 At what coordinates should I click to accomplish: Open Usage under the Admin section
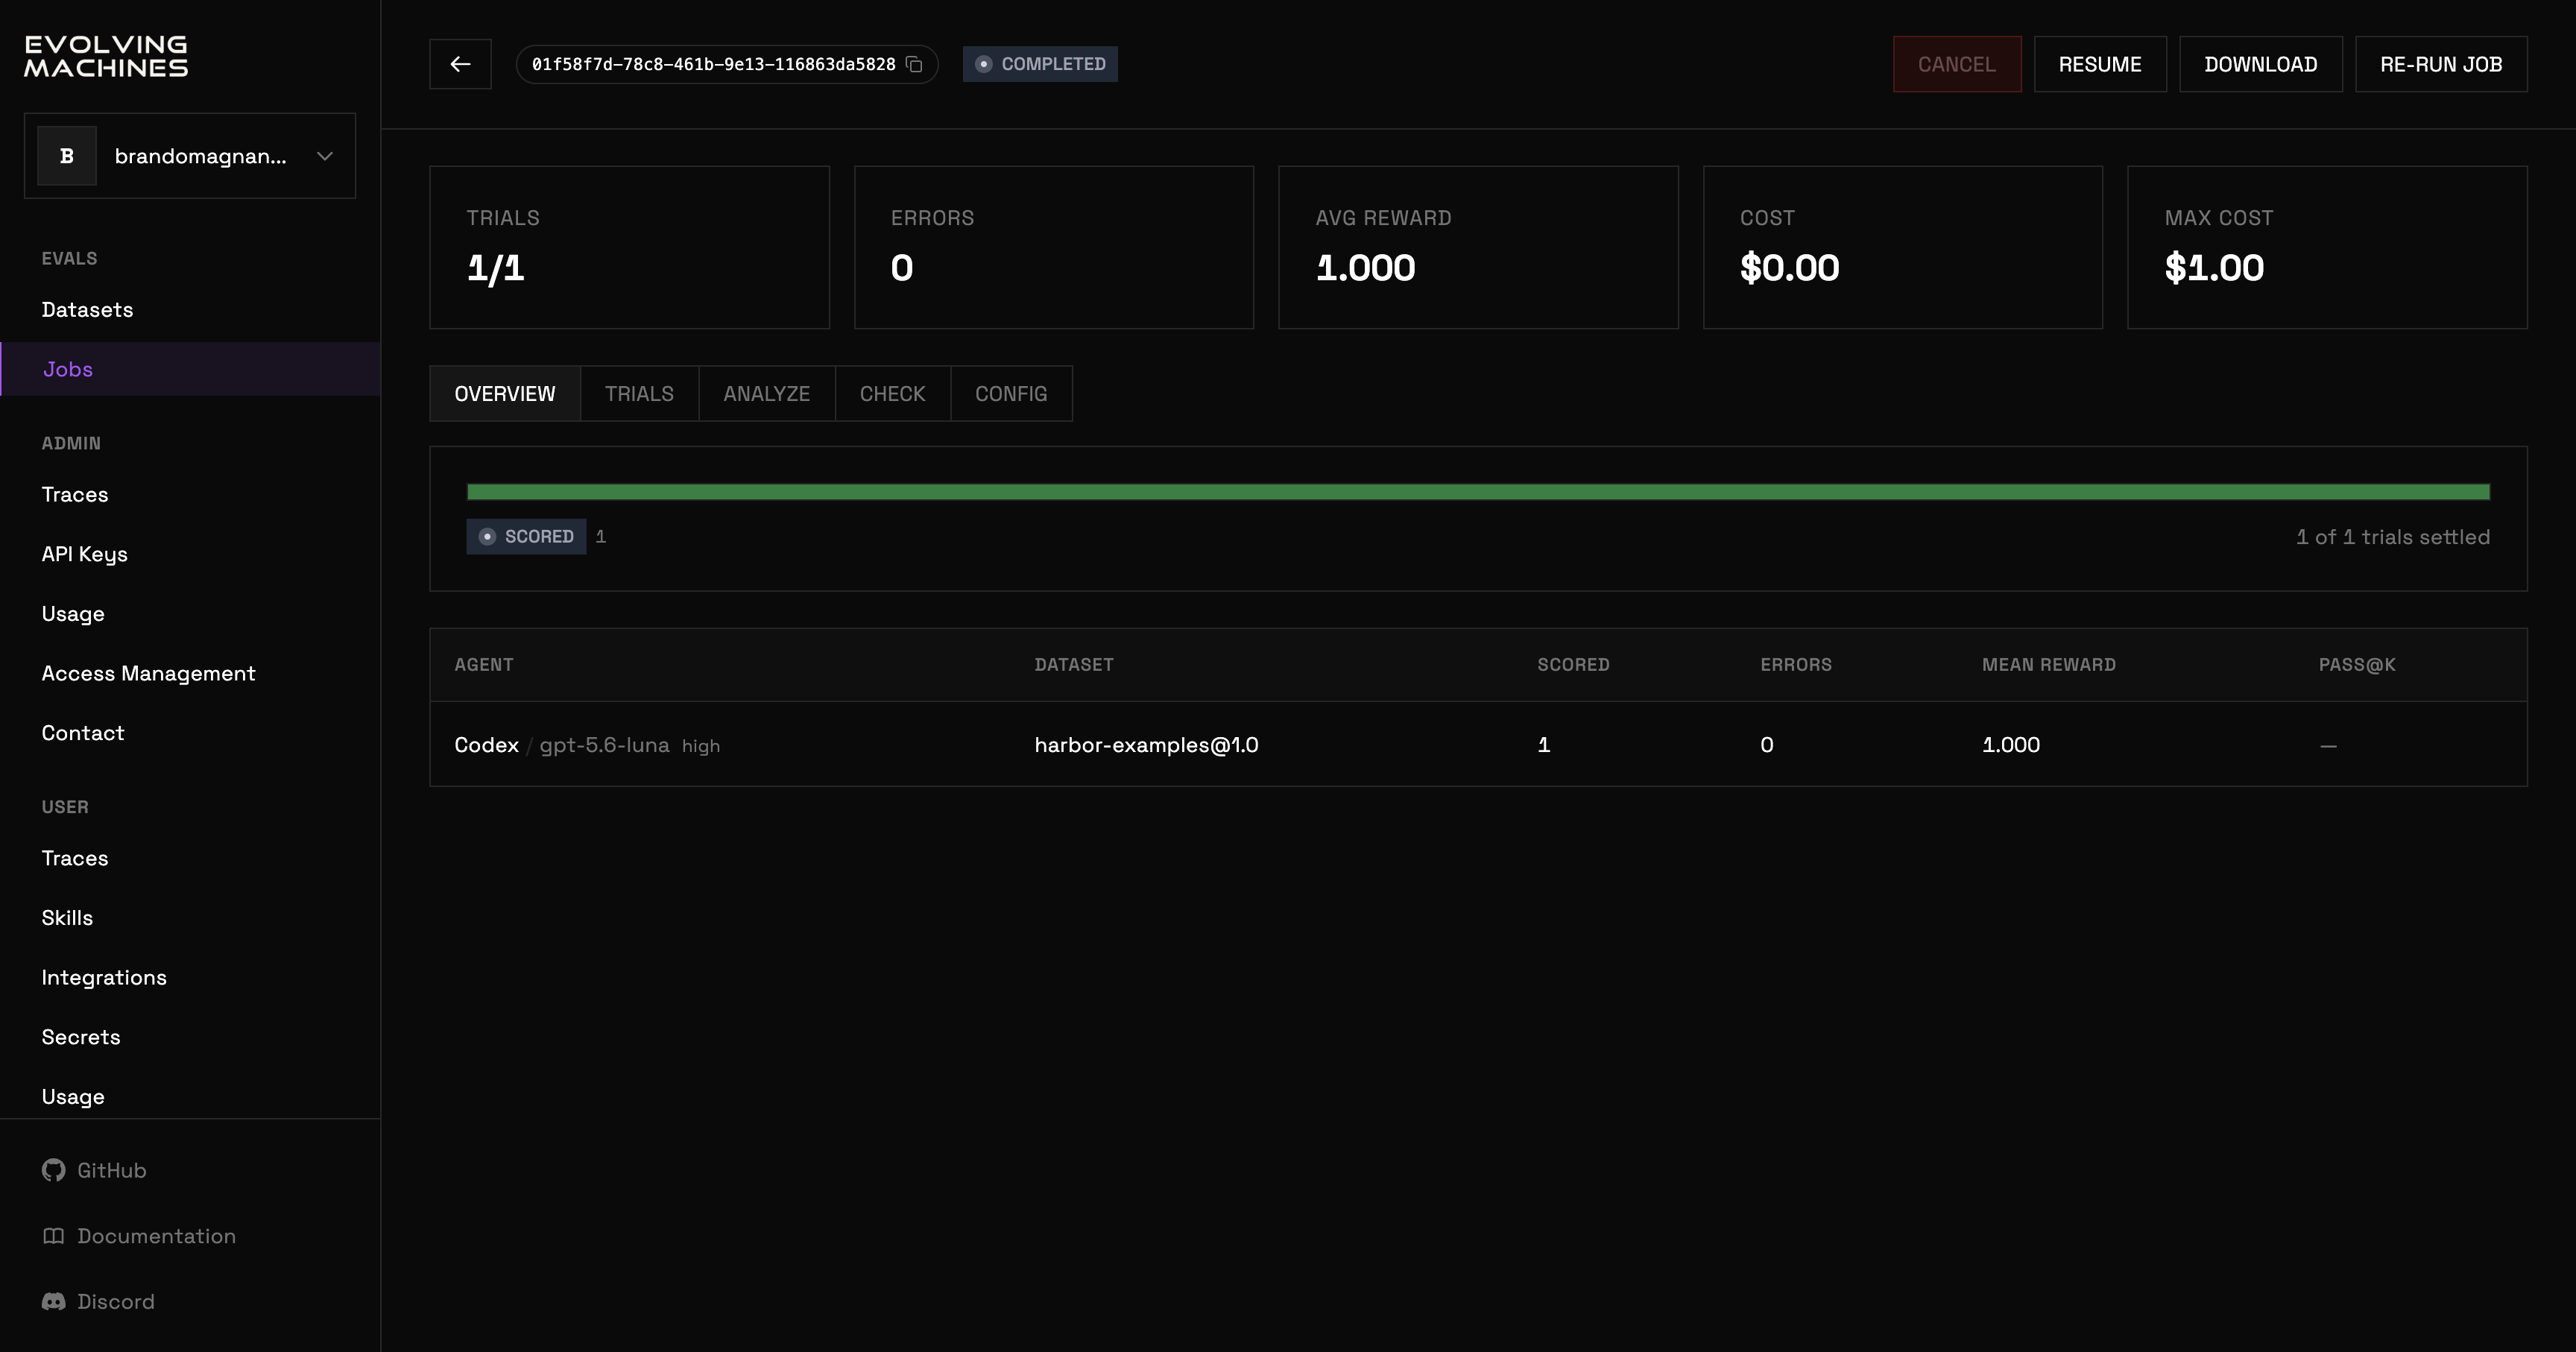pos(190,614)
